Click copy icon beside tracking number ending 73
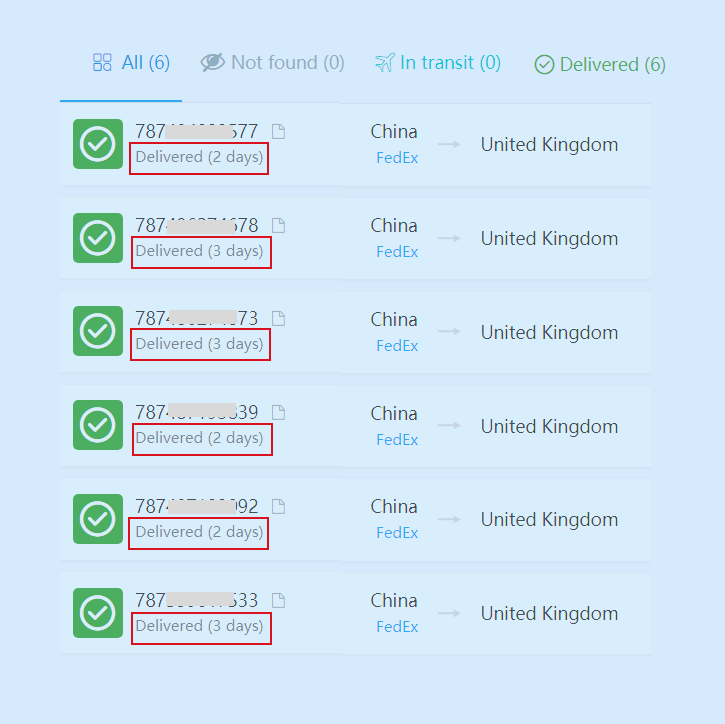 (x=278, y=319)
